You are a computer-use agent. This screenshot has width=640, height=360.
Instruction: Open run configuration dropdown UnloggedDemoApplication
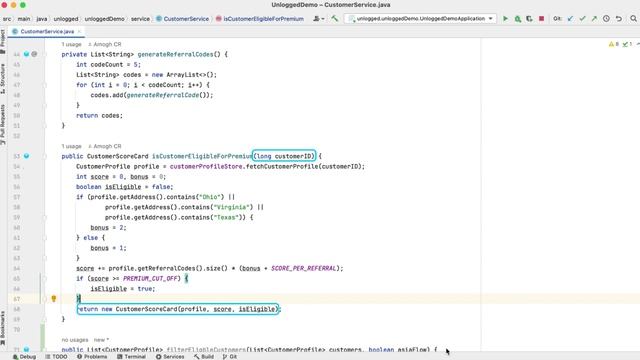421,19
